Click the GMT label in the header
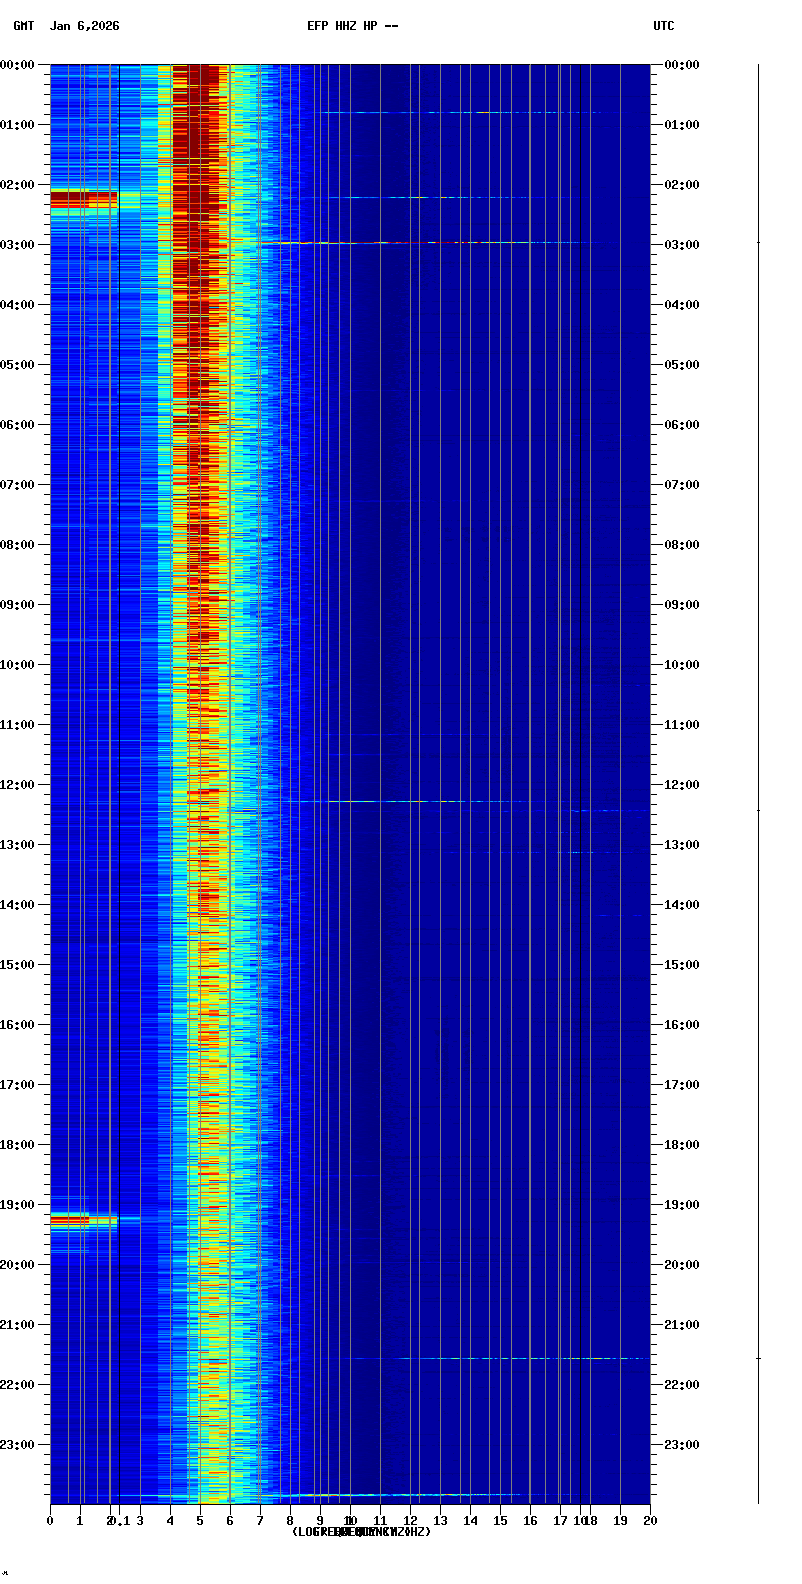Viewport: 802px width, 1584px height. click(x=24, y=26)
